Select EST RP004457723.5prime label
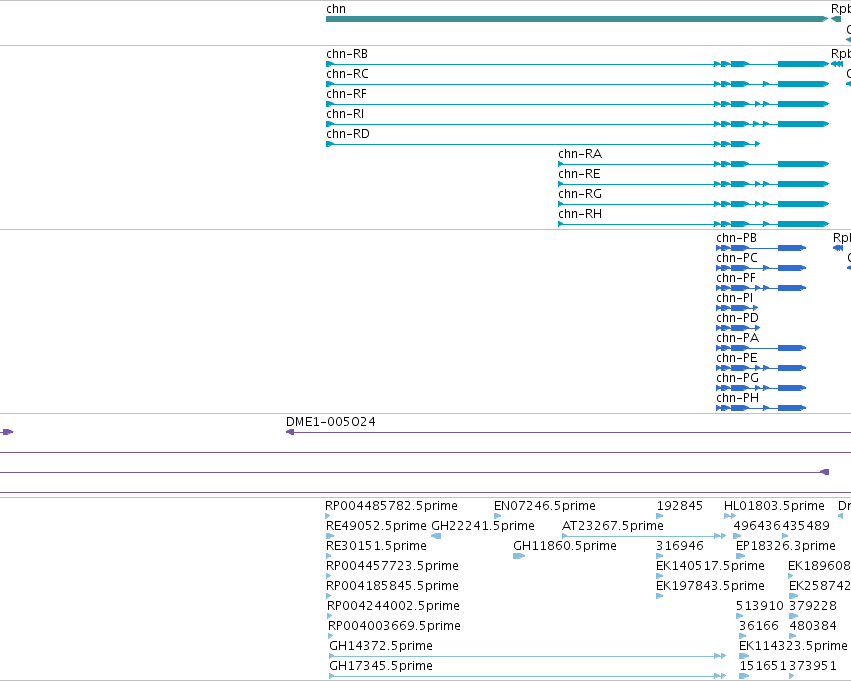This screenshot has height=681, width=851. [392, 567]
